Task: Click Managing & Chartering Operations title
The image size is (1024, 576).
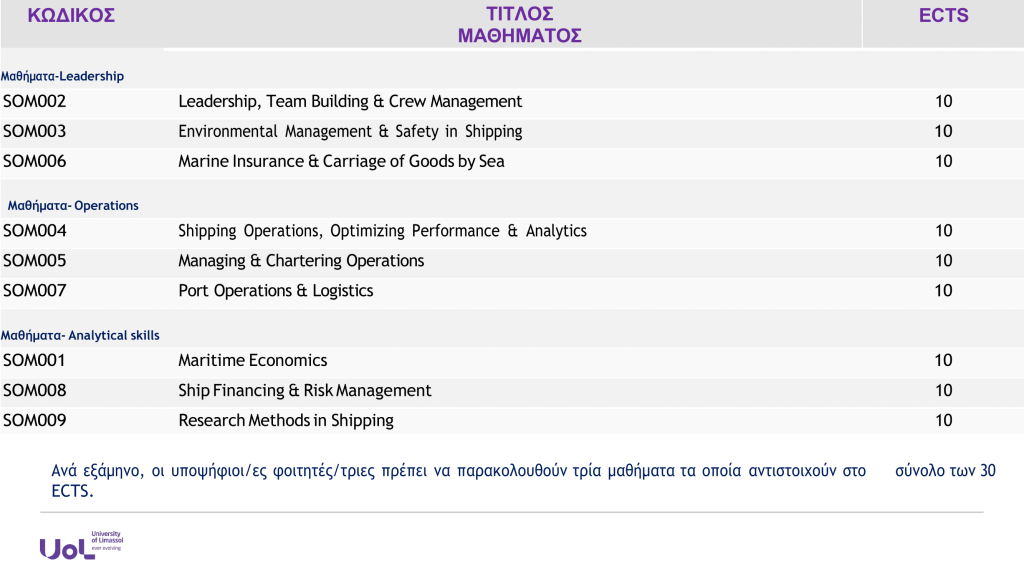Action: (x=301, y=261)
